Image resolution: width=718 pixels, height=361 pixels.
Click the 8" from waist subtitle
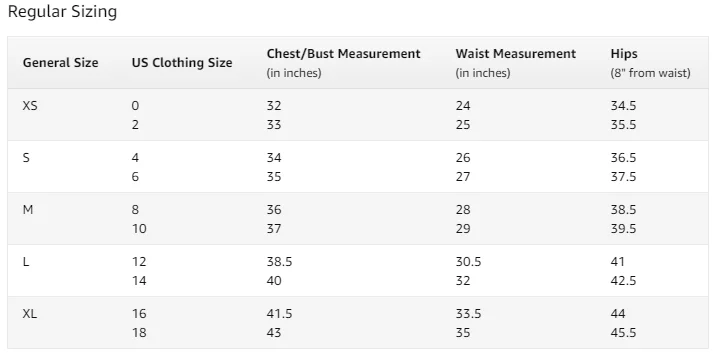[x=650, y=73]
